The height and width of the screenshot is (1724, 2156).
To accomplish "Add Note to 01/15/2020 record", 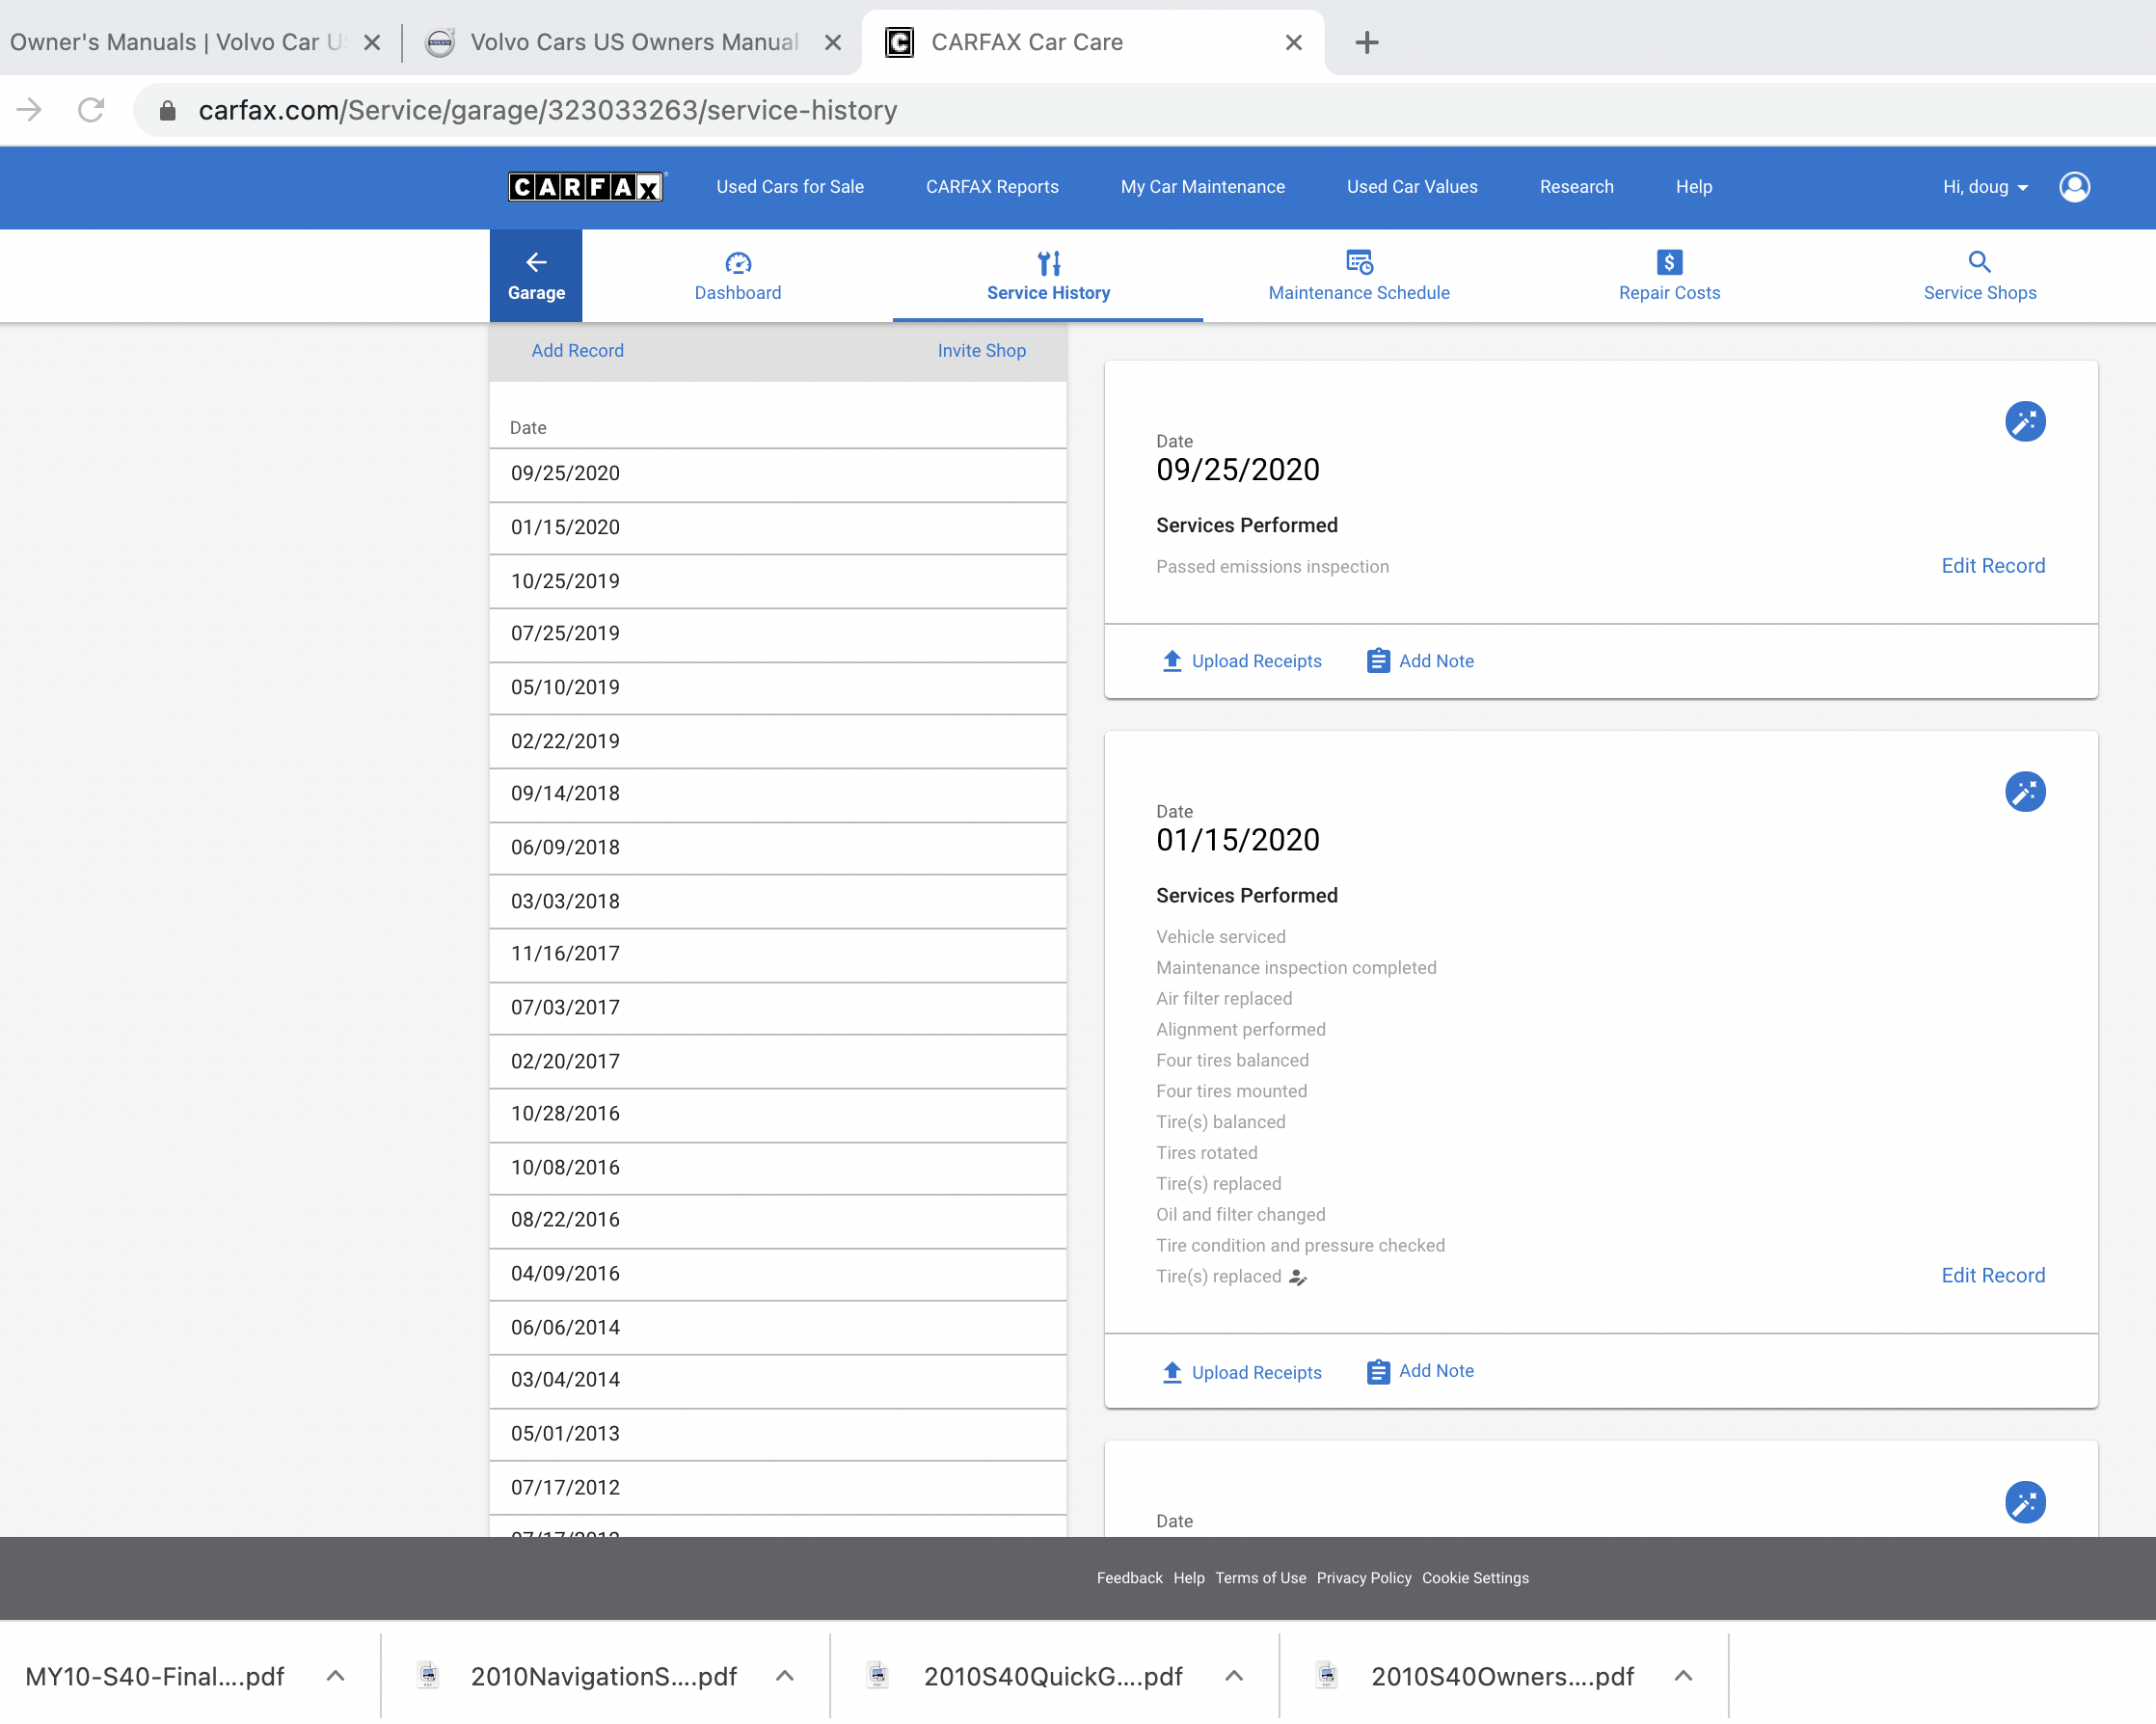I will pyautogui.click(x=1420, y=1371).
